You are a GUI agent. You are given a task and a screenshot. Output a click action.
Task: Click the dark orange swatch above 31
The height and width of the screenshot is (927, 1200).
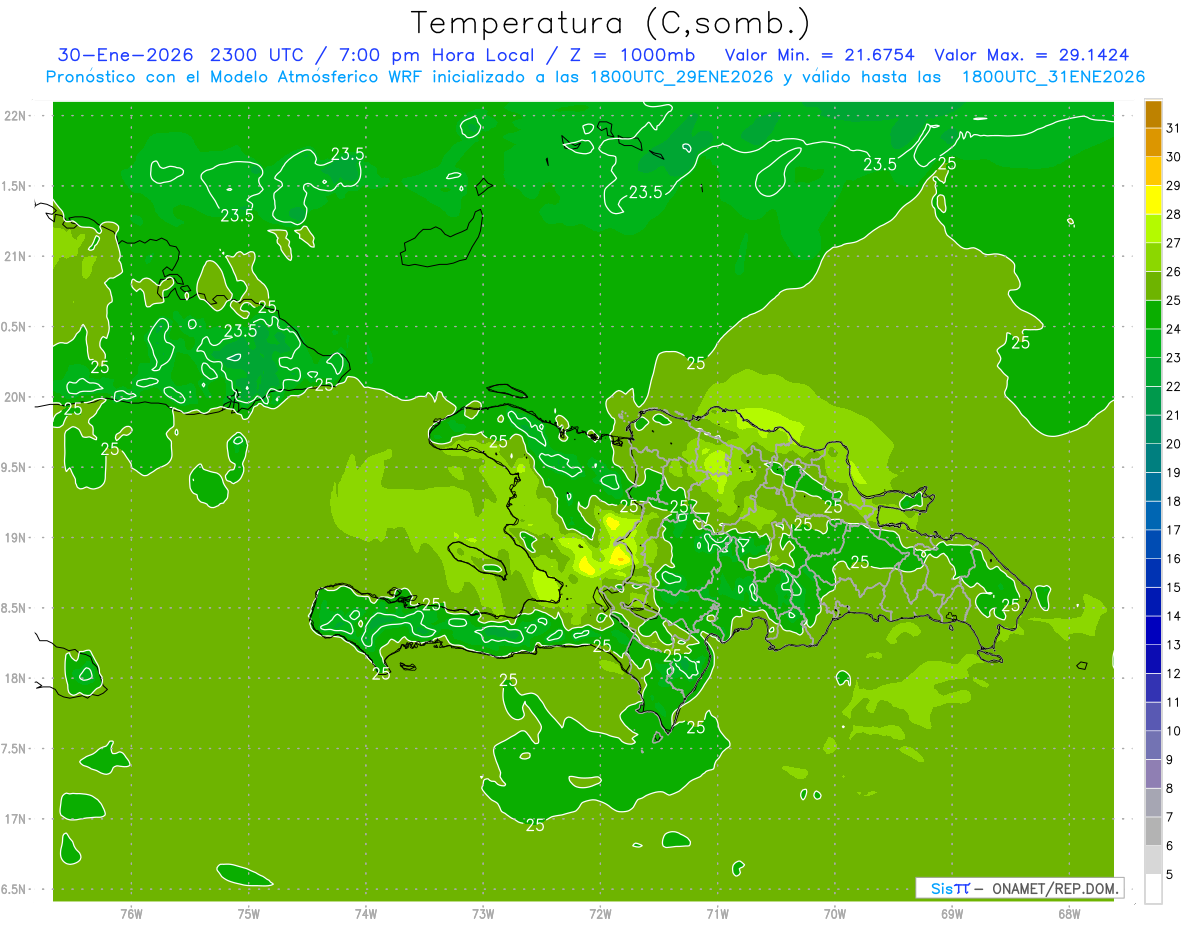coord(1153,114)
